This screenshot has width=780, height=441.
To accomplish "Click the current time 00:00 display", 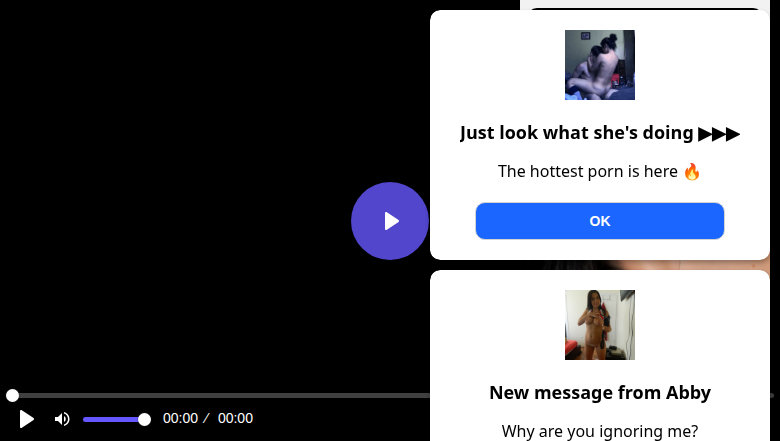I will click(180, 419).
